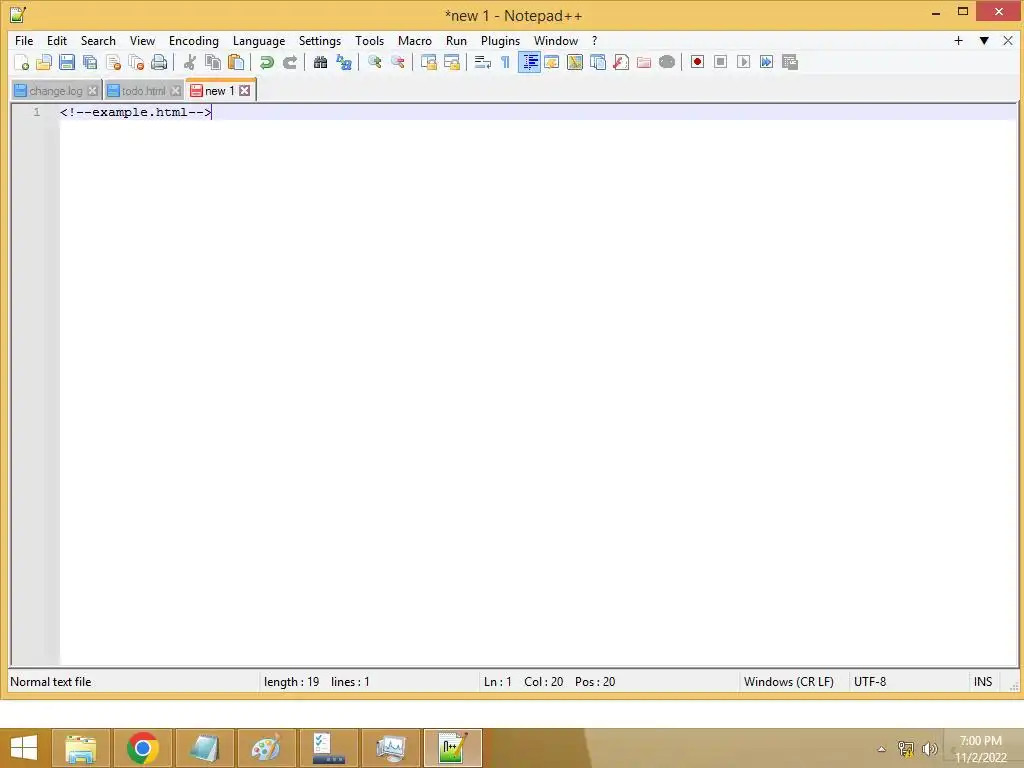Toggle Show All Characters pilcrow icon

(x=505, y=62)
